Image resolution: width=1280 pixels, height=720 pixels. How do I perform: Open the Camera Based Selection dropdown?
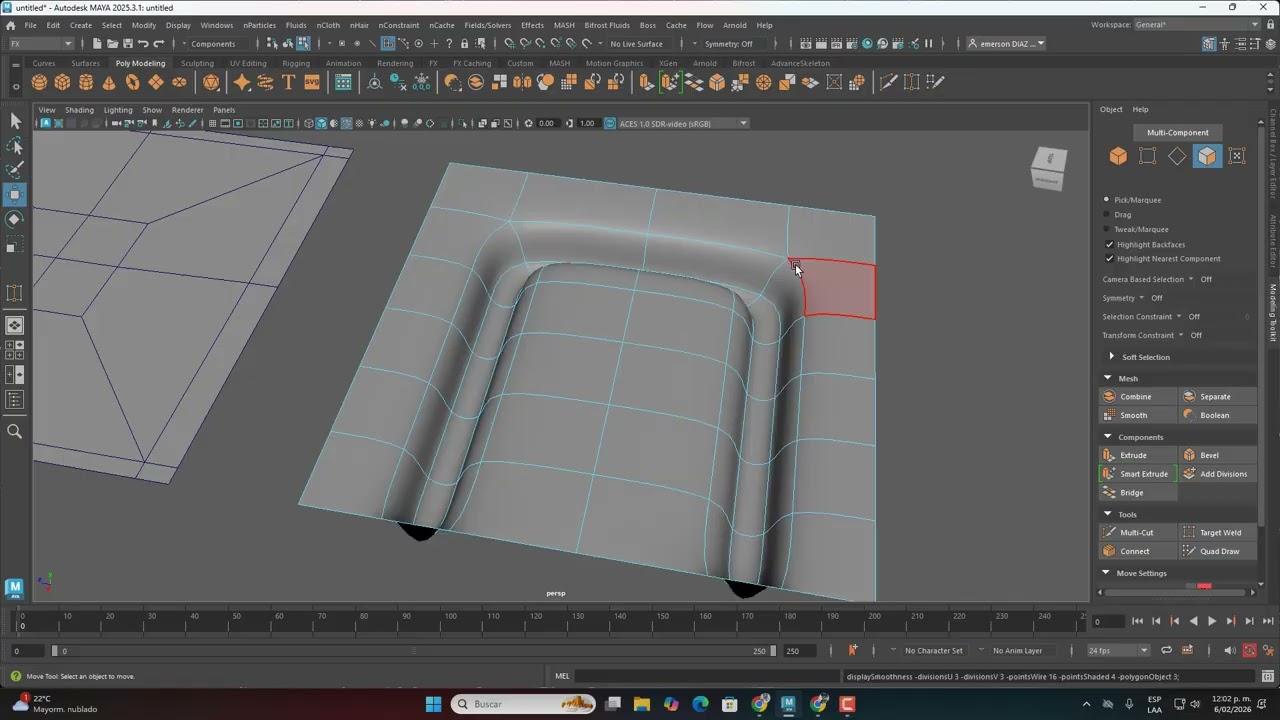pos(1190,279)
